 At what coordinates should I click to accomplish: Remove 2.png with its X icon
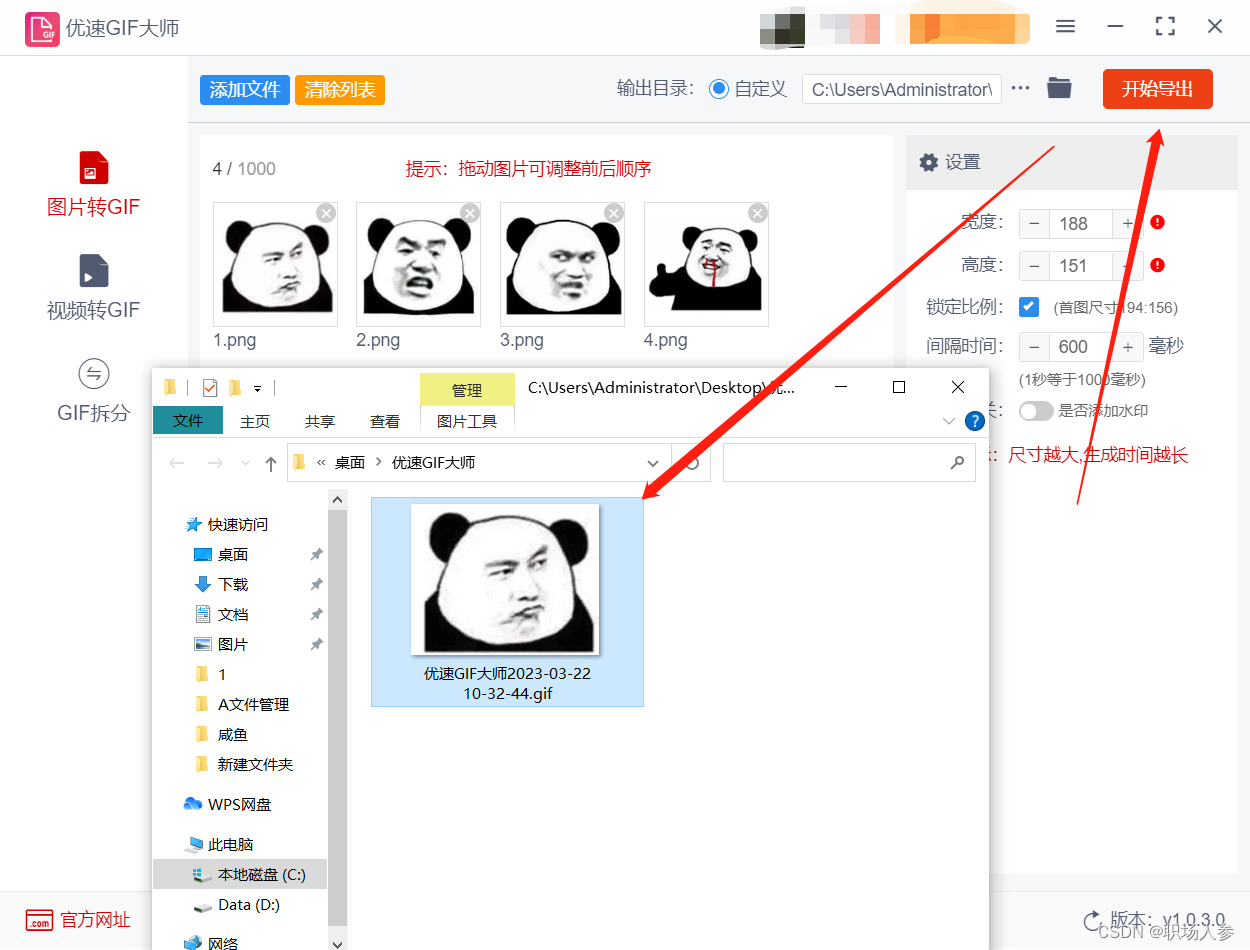pyautogui.click(x=470, y=213)
